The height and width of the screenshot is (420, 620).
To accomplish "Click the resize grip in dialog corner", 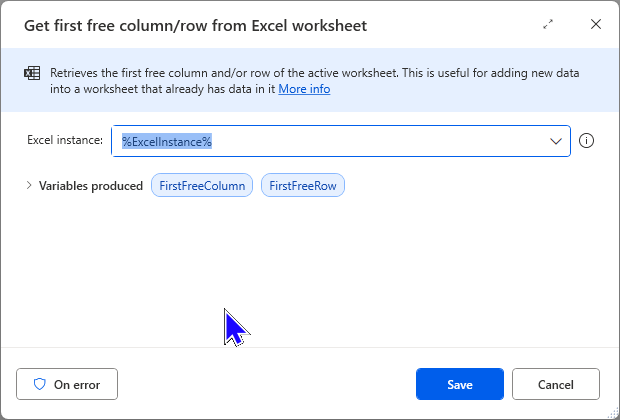I will click(x=614, y=414).
